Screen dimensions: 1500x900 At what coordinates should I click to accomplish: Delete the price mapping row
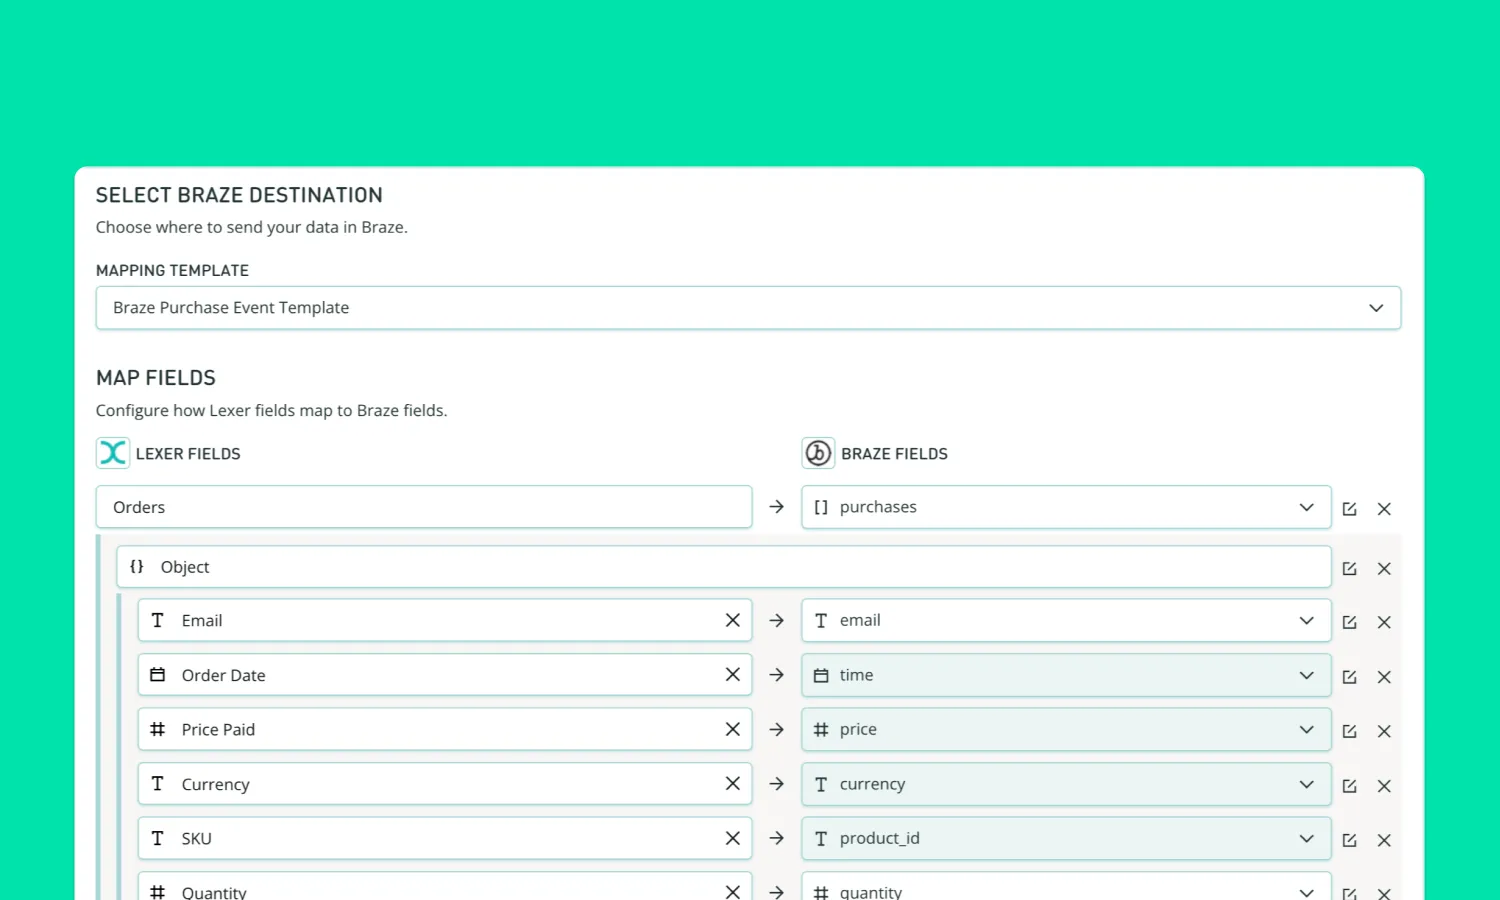tap(1384, 732)
